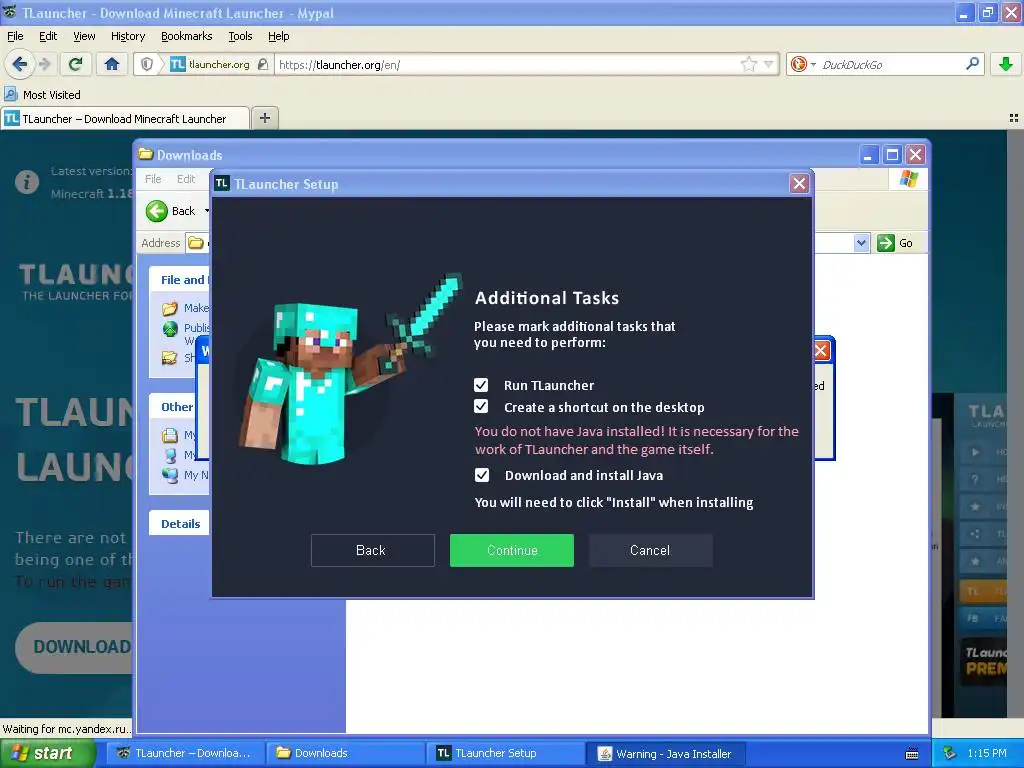This screenshot has width=1024, height=768.
Task: Open the Windows Start menu
Action: pos(46,753)
